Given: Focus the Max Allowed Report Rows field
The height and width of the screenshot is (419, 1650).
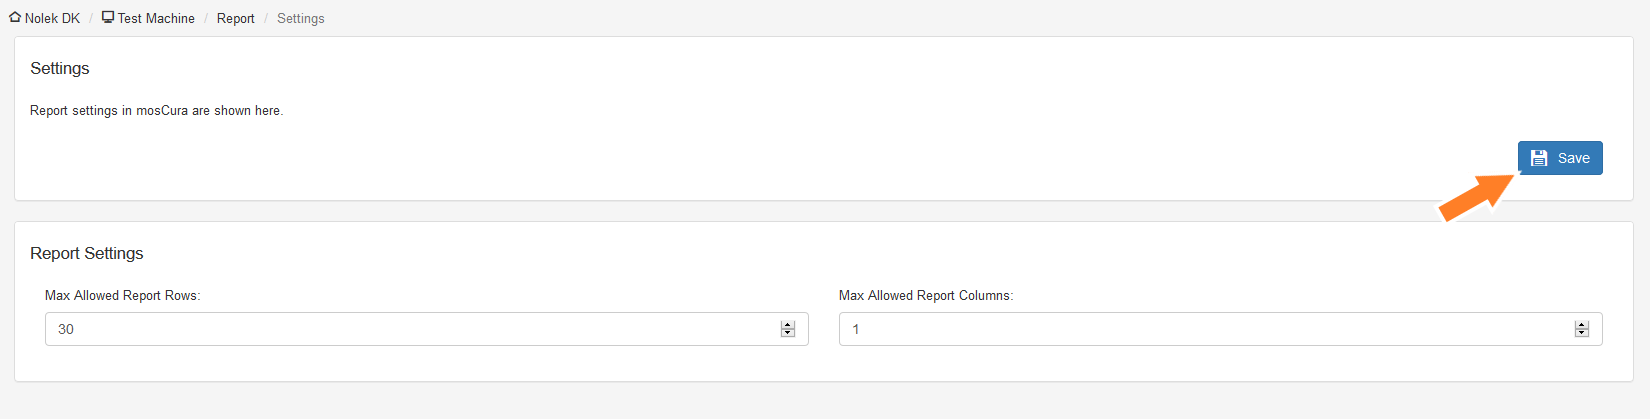Looking at the screenshot, I should click(427, 329).
